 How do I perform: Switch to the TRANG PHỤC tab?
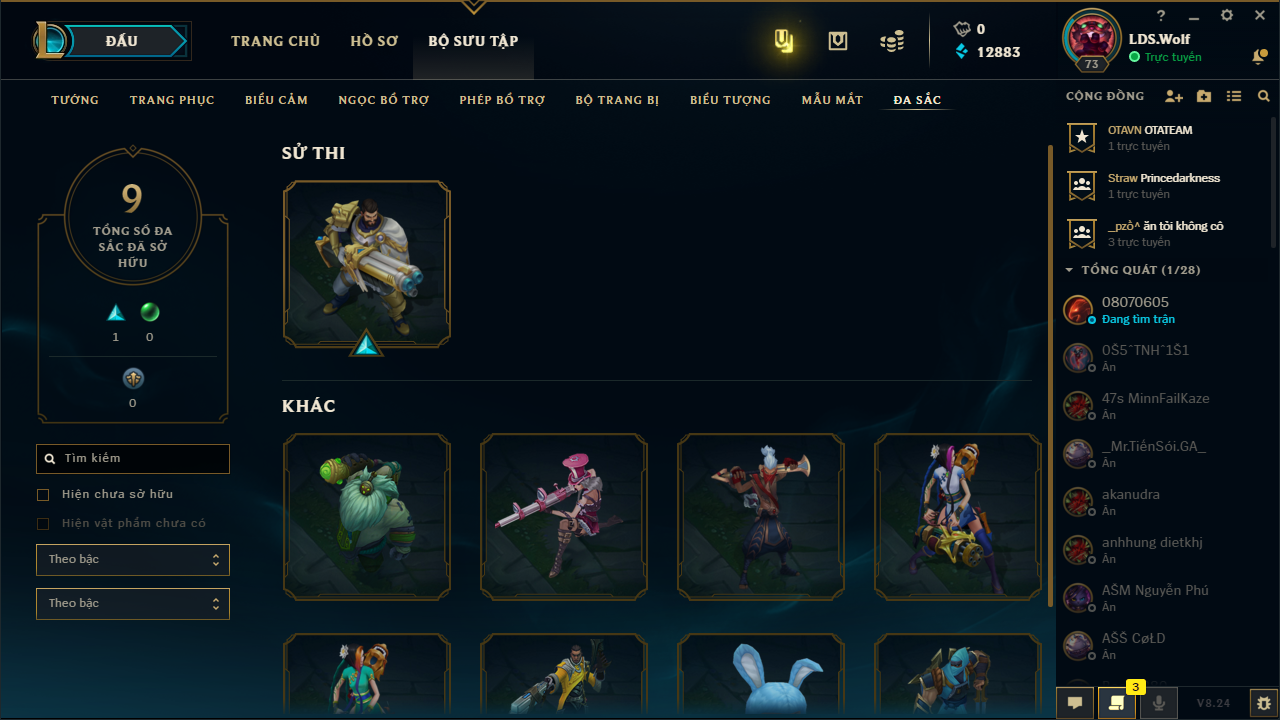(x=172, y=100)
